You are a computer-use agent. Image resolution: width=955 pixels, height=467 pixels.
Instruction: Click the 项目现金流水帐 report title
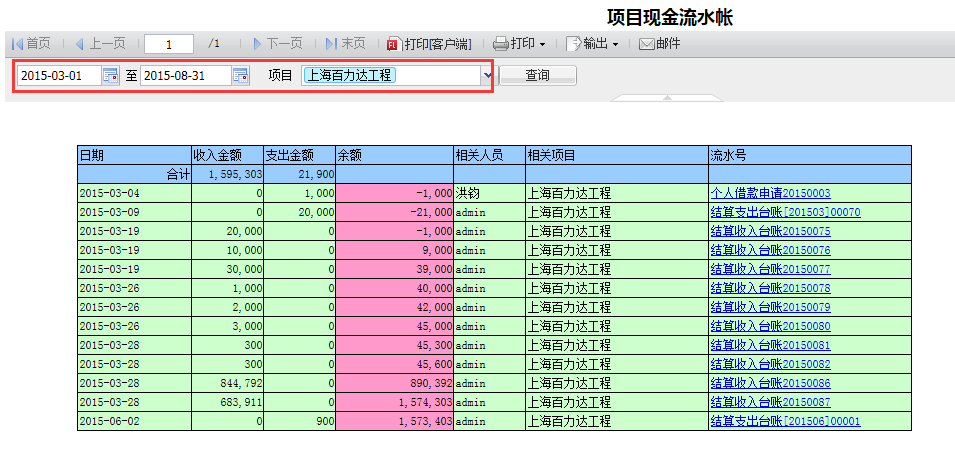pyautogui.click(x=669, y=17)
